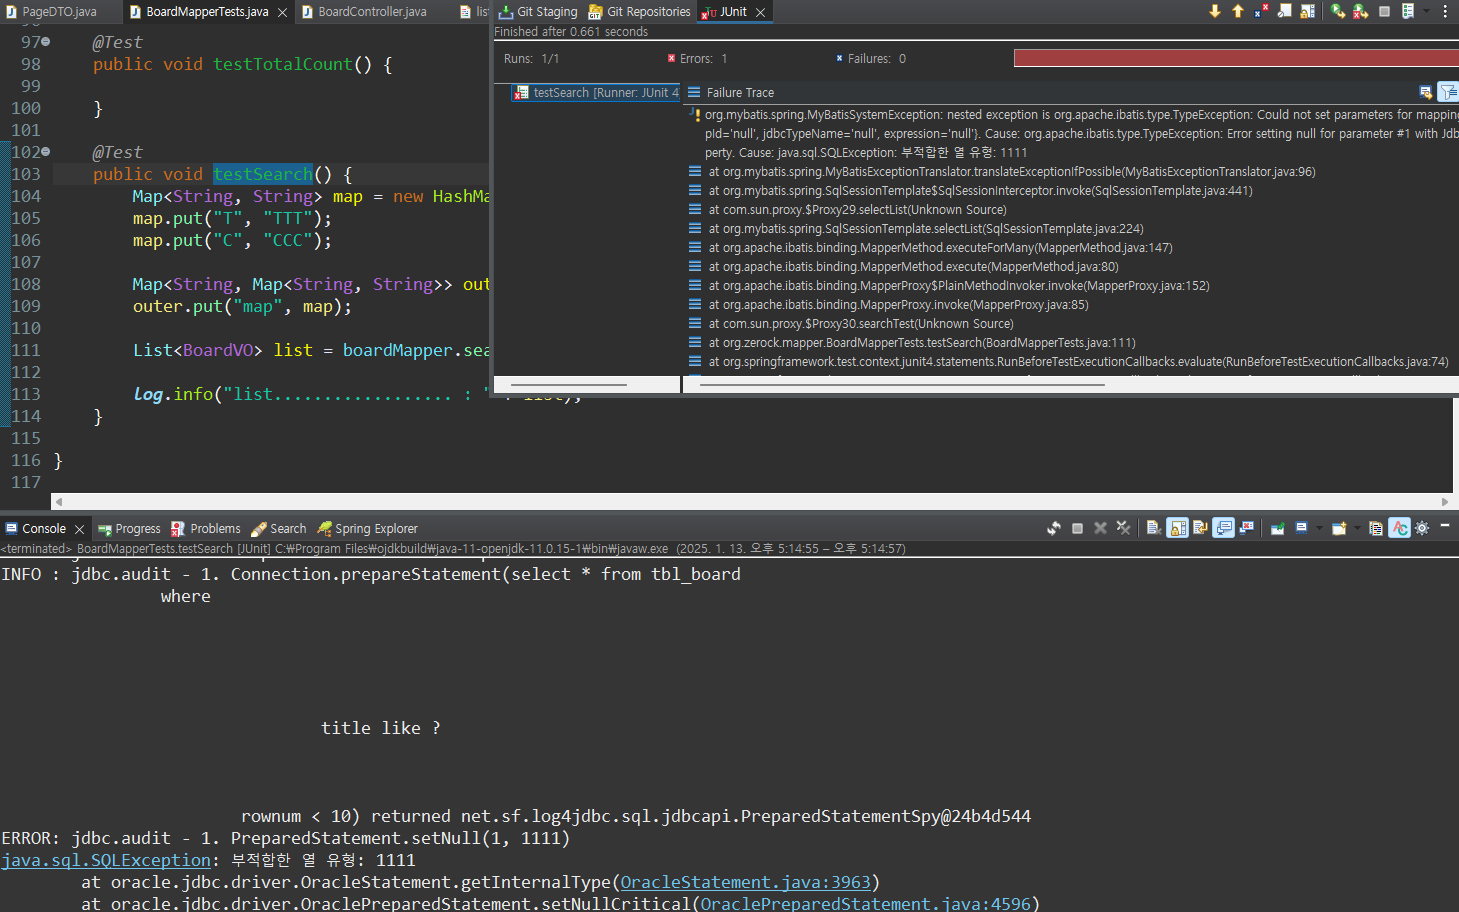Open Spring Explorer tab
Viewport: 1459px width, 912px height.
coord(367,529)
